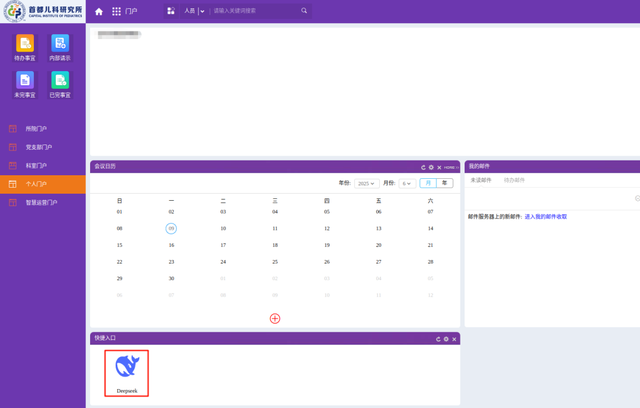This screenshot has width=640, height=408.
Task: Select date 29 in the calendar
Action: (120, 279)
